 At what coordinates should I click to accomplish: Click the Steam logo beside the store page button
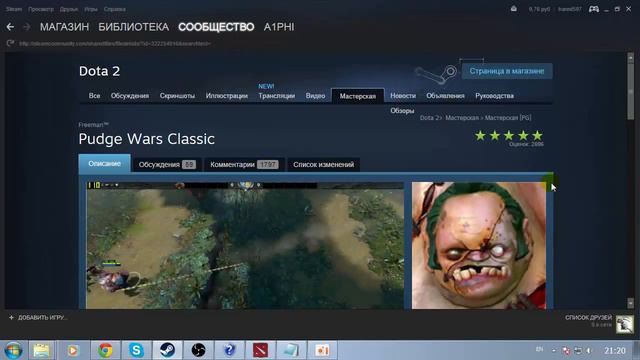[436, 74]
